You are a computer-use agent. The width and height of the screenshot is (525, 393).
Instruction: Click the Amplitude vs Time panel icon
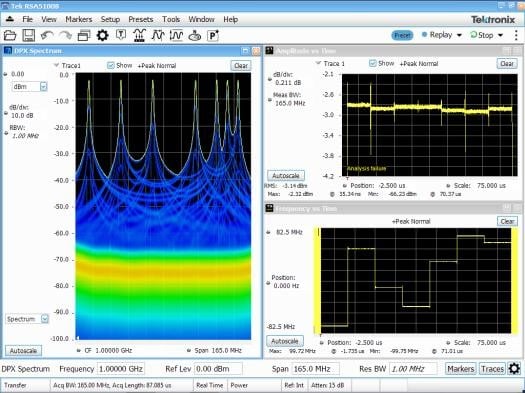coord(270,51)
